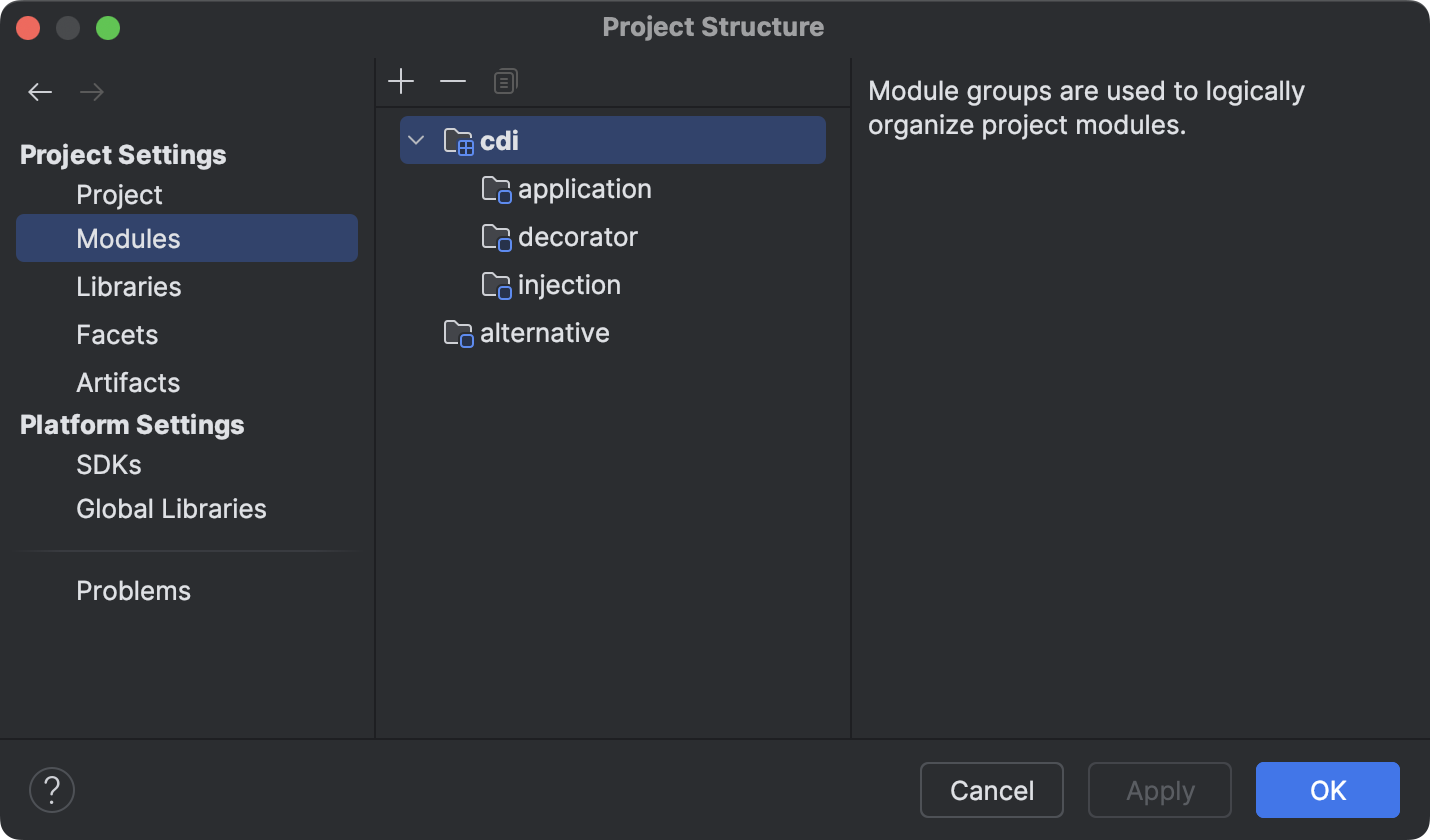Click the Cancel button
The width and height of the screenshot is (1430, 840).
(x=991, y=790)
